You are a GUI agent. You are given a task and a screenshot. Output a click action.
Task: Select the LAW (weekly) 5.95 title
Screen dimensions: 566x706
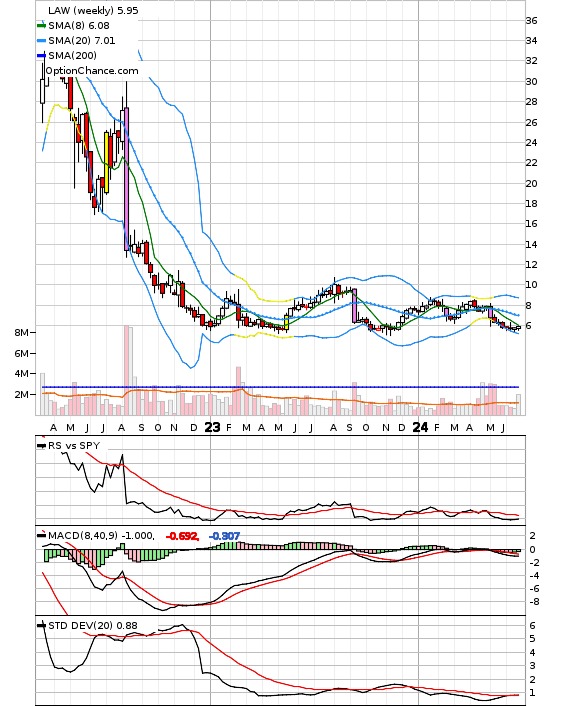point(93,10)
